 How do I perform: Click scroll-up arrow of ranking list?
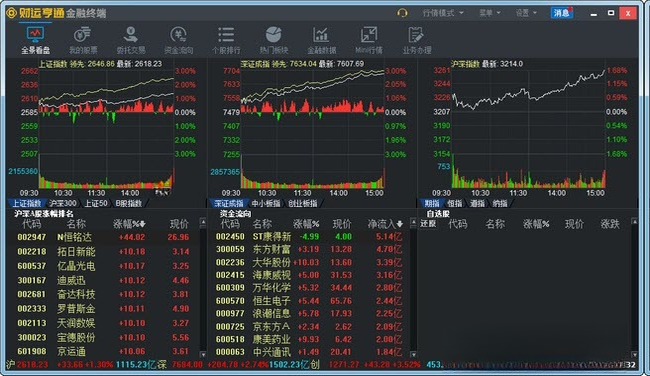203,223
